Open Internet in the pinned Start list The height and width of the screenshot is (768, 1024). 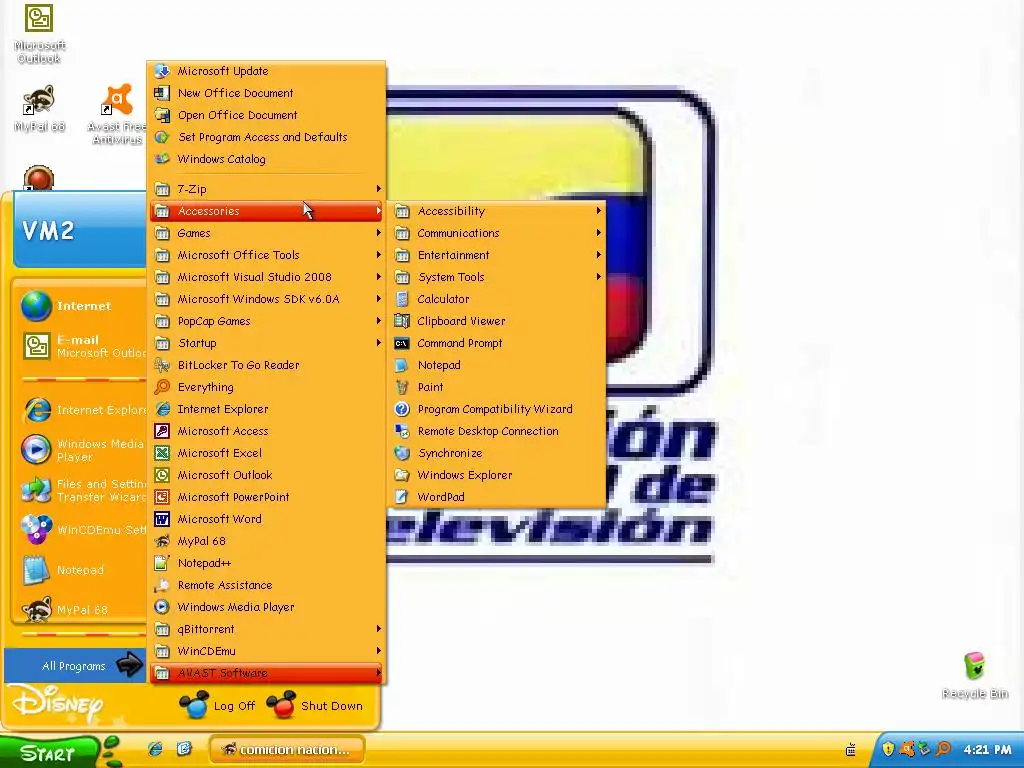coord(80,306)
